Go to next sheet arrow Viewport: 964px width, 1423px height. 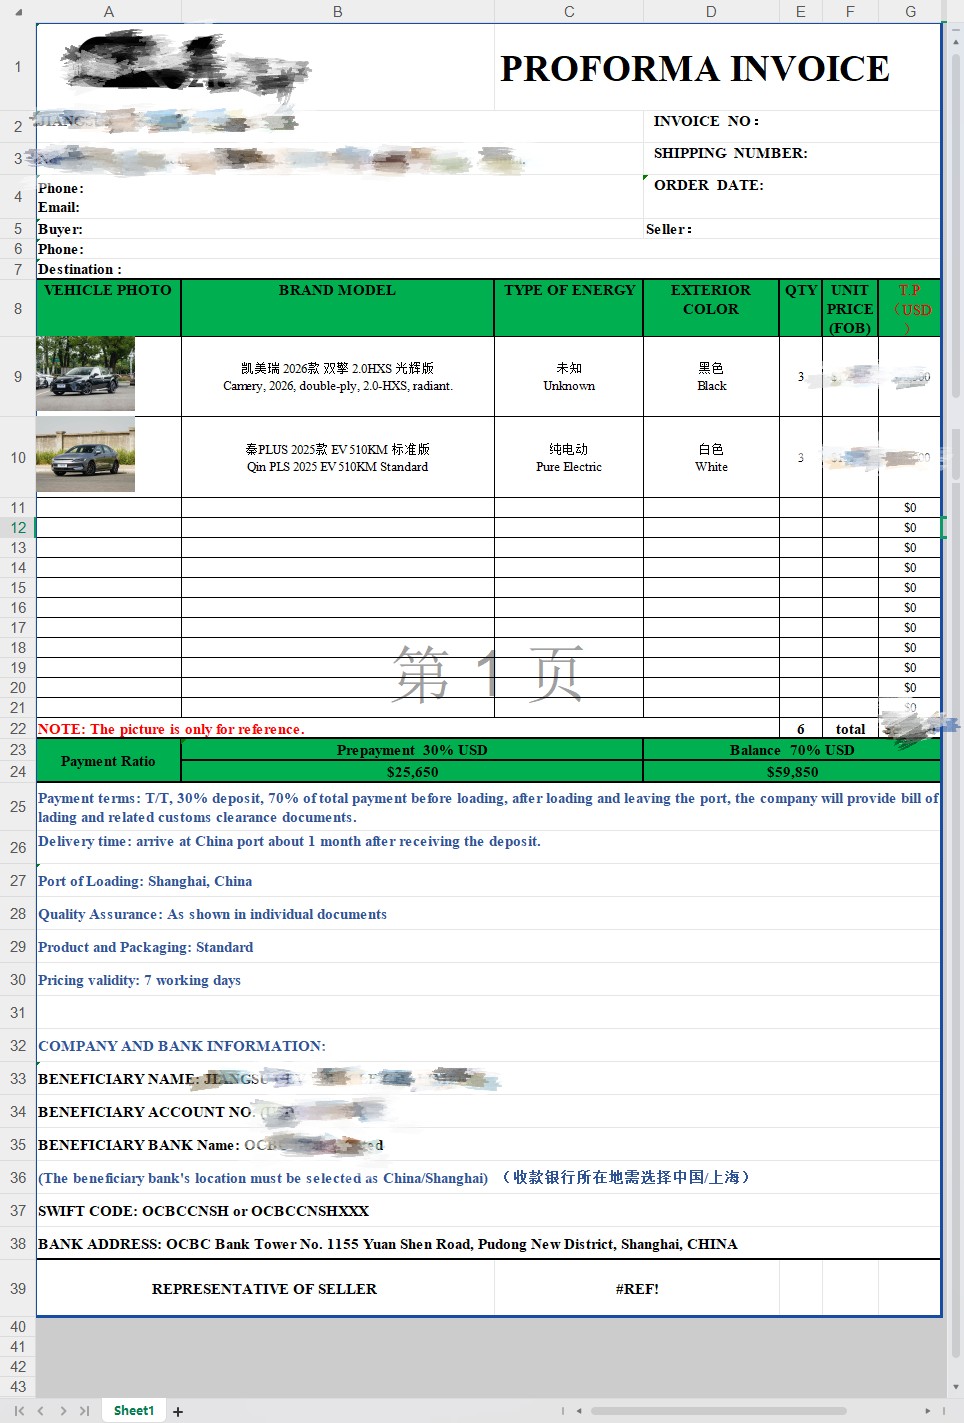coord(63,1411)
